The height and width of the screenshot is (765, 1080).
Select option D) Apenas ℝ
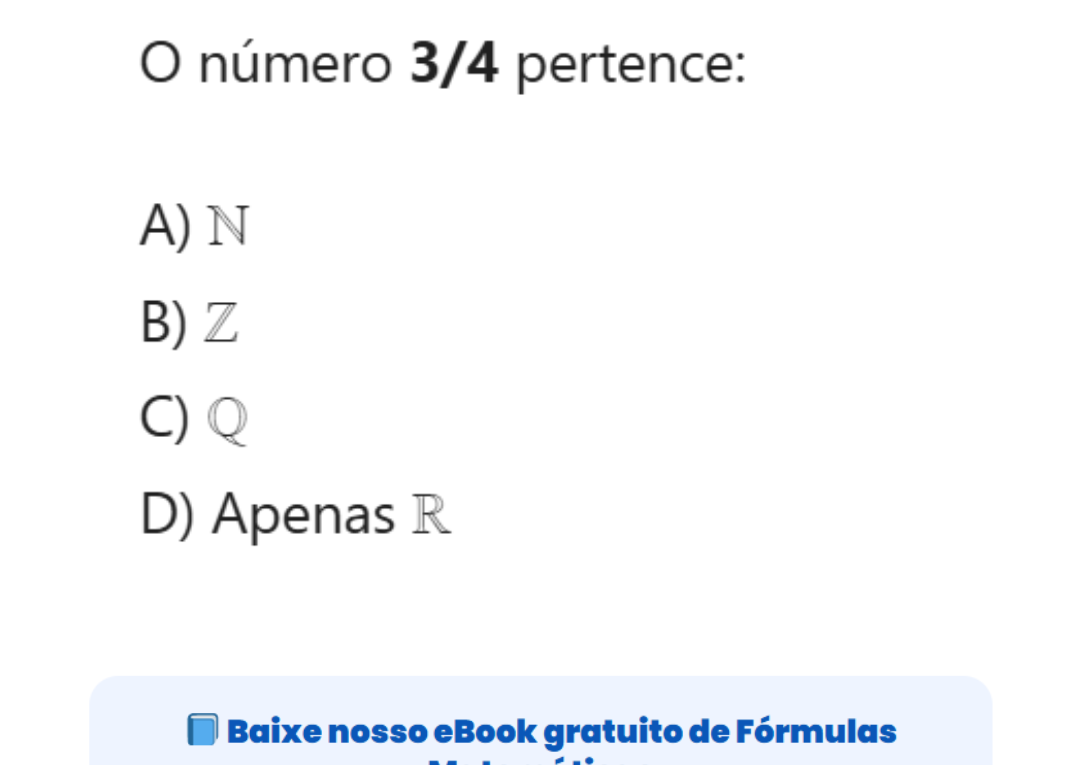(296, 515)
